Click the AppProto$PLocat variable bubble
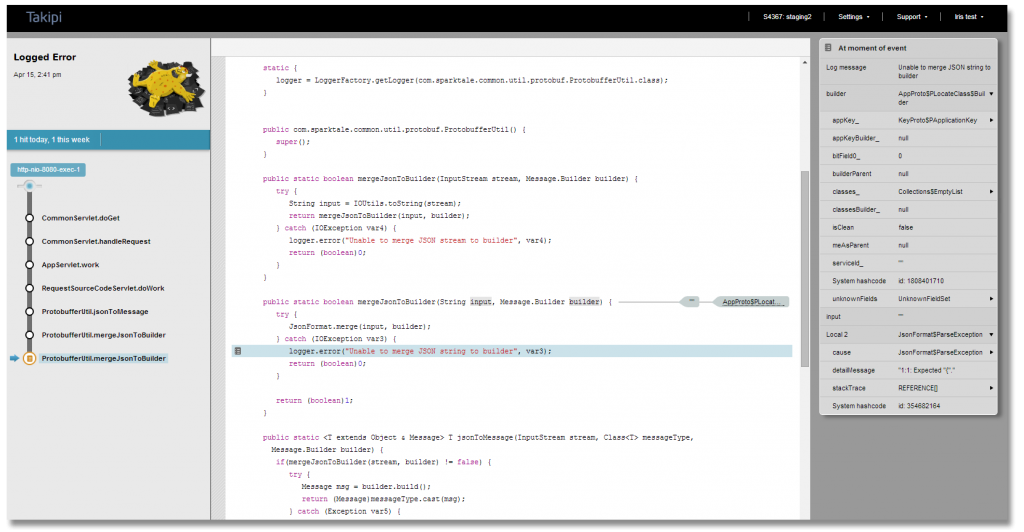 (x=751, y=302)
